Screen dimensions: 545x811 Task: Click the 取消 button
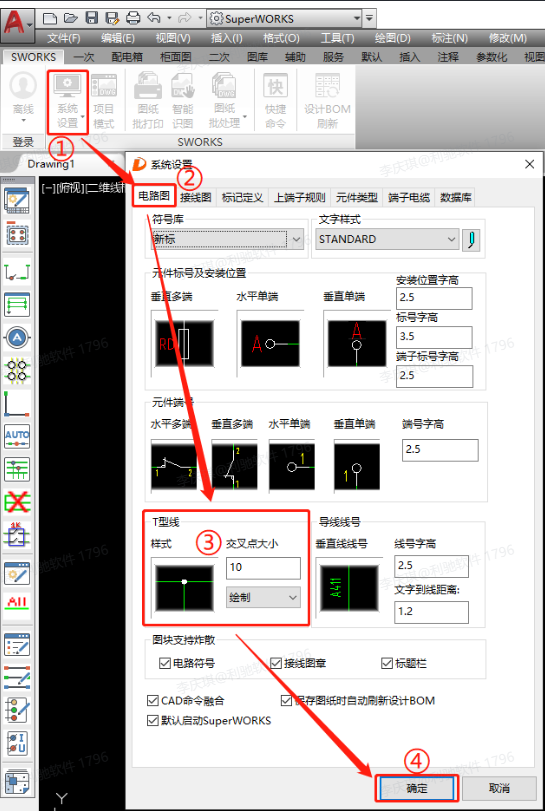tap(499, 788)
